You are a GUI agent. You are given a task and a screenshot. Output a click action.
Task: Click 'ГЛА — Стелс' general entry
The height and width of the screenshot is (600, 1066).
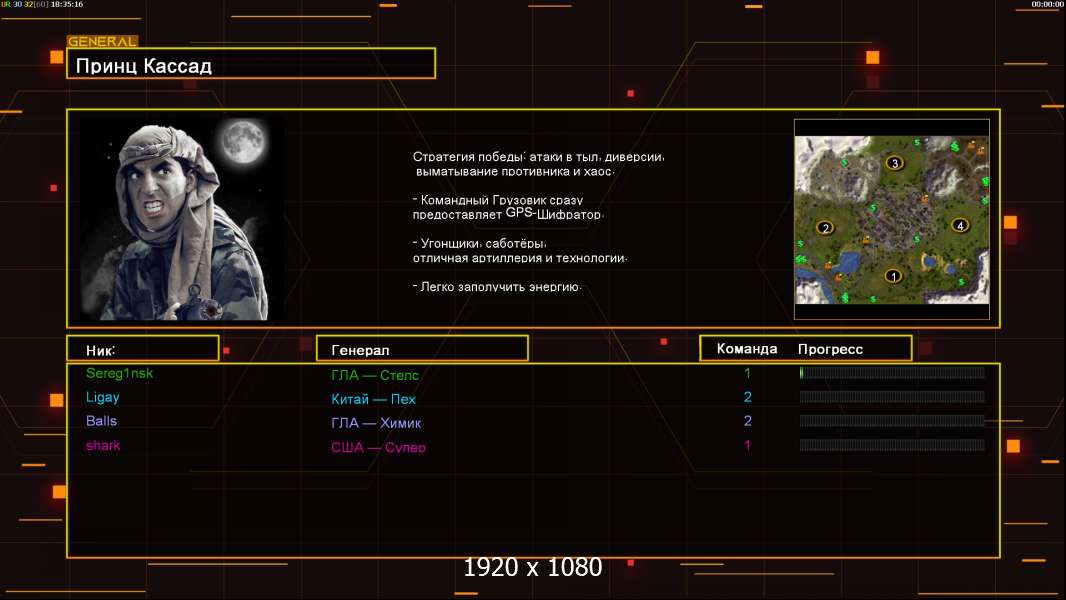tap(375, 375)
